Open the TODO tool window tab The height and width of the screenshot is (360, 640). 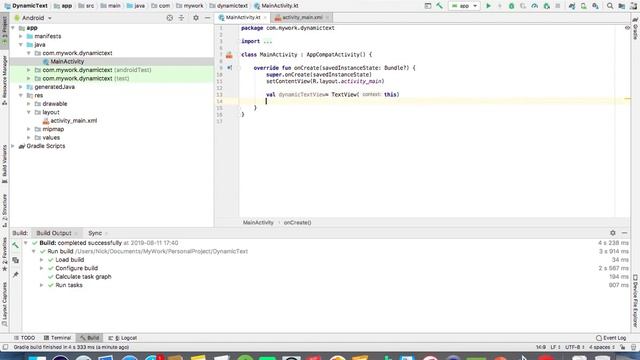(x=24, y=338)
